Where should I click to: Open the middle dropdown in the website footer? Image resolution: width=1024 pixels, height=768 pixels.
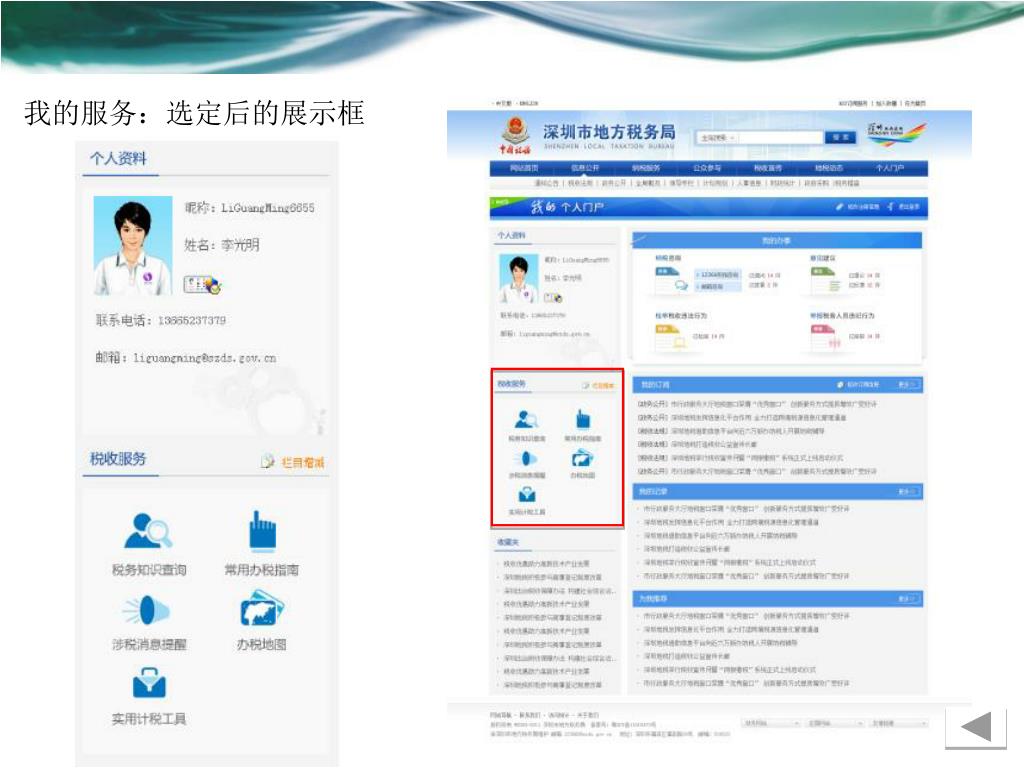point(836,724)
